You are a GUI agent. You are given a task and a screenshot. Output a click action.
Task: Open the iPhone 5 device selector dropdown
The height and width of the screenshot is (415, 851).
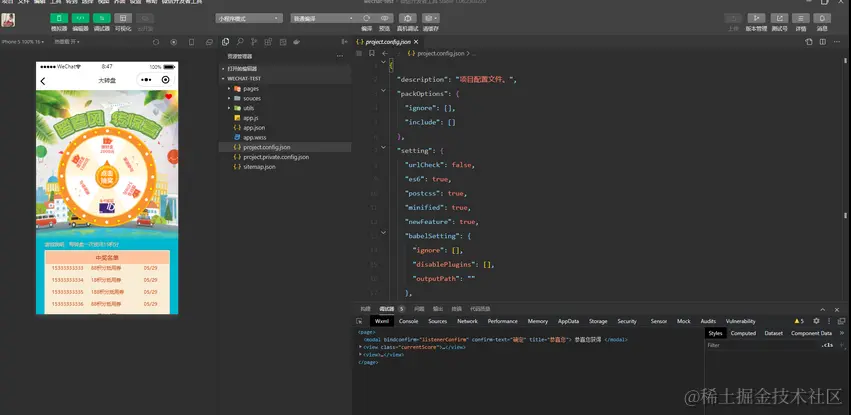[22, 42]
